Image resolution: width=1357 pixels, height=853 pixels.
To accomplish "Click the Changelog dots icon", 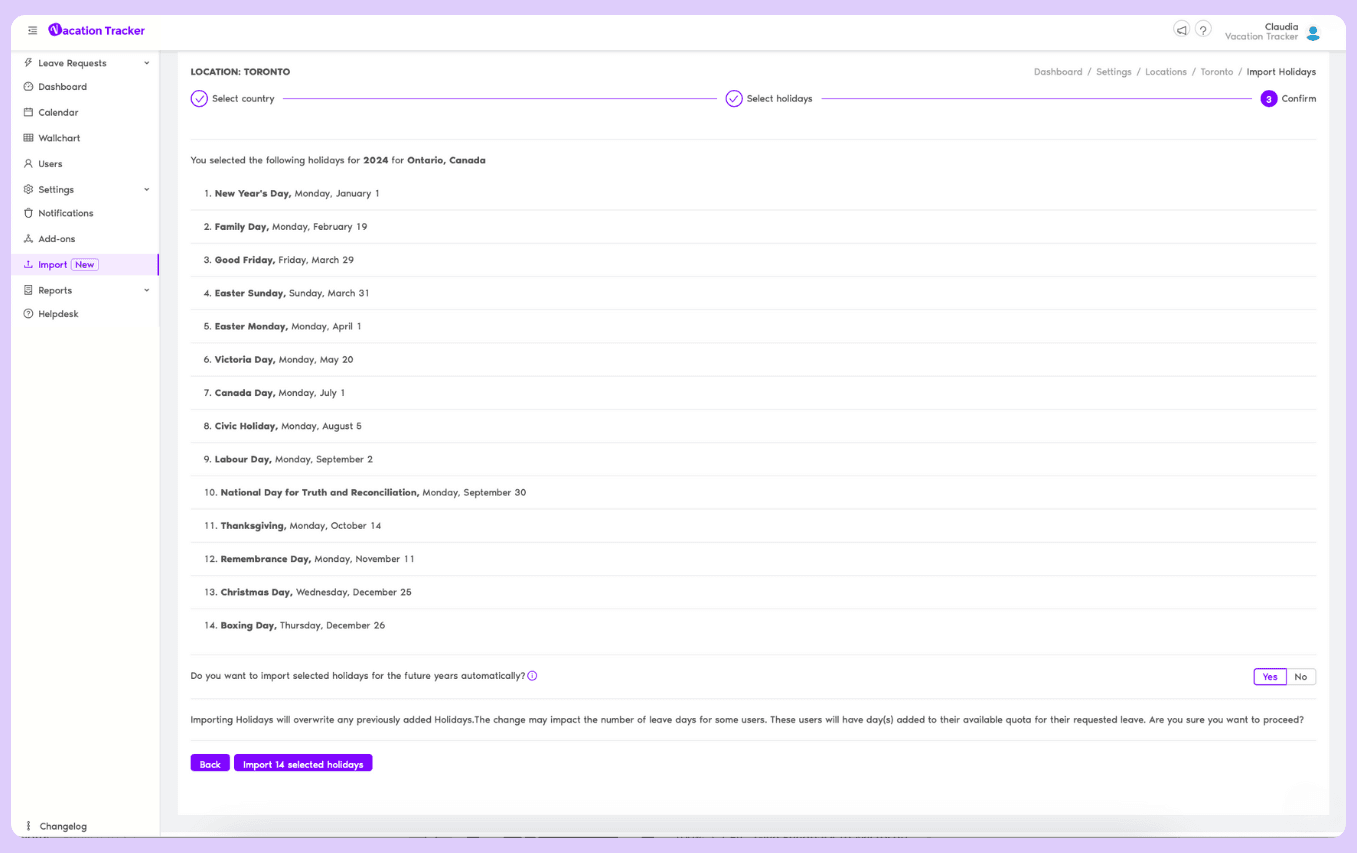I will coord(28,826).
